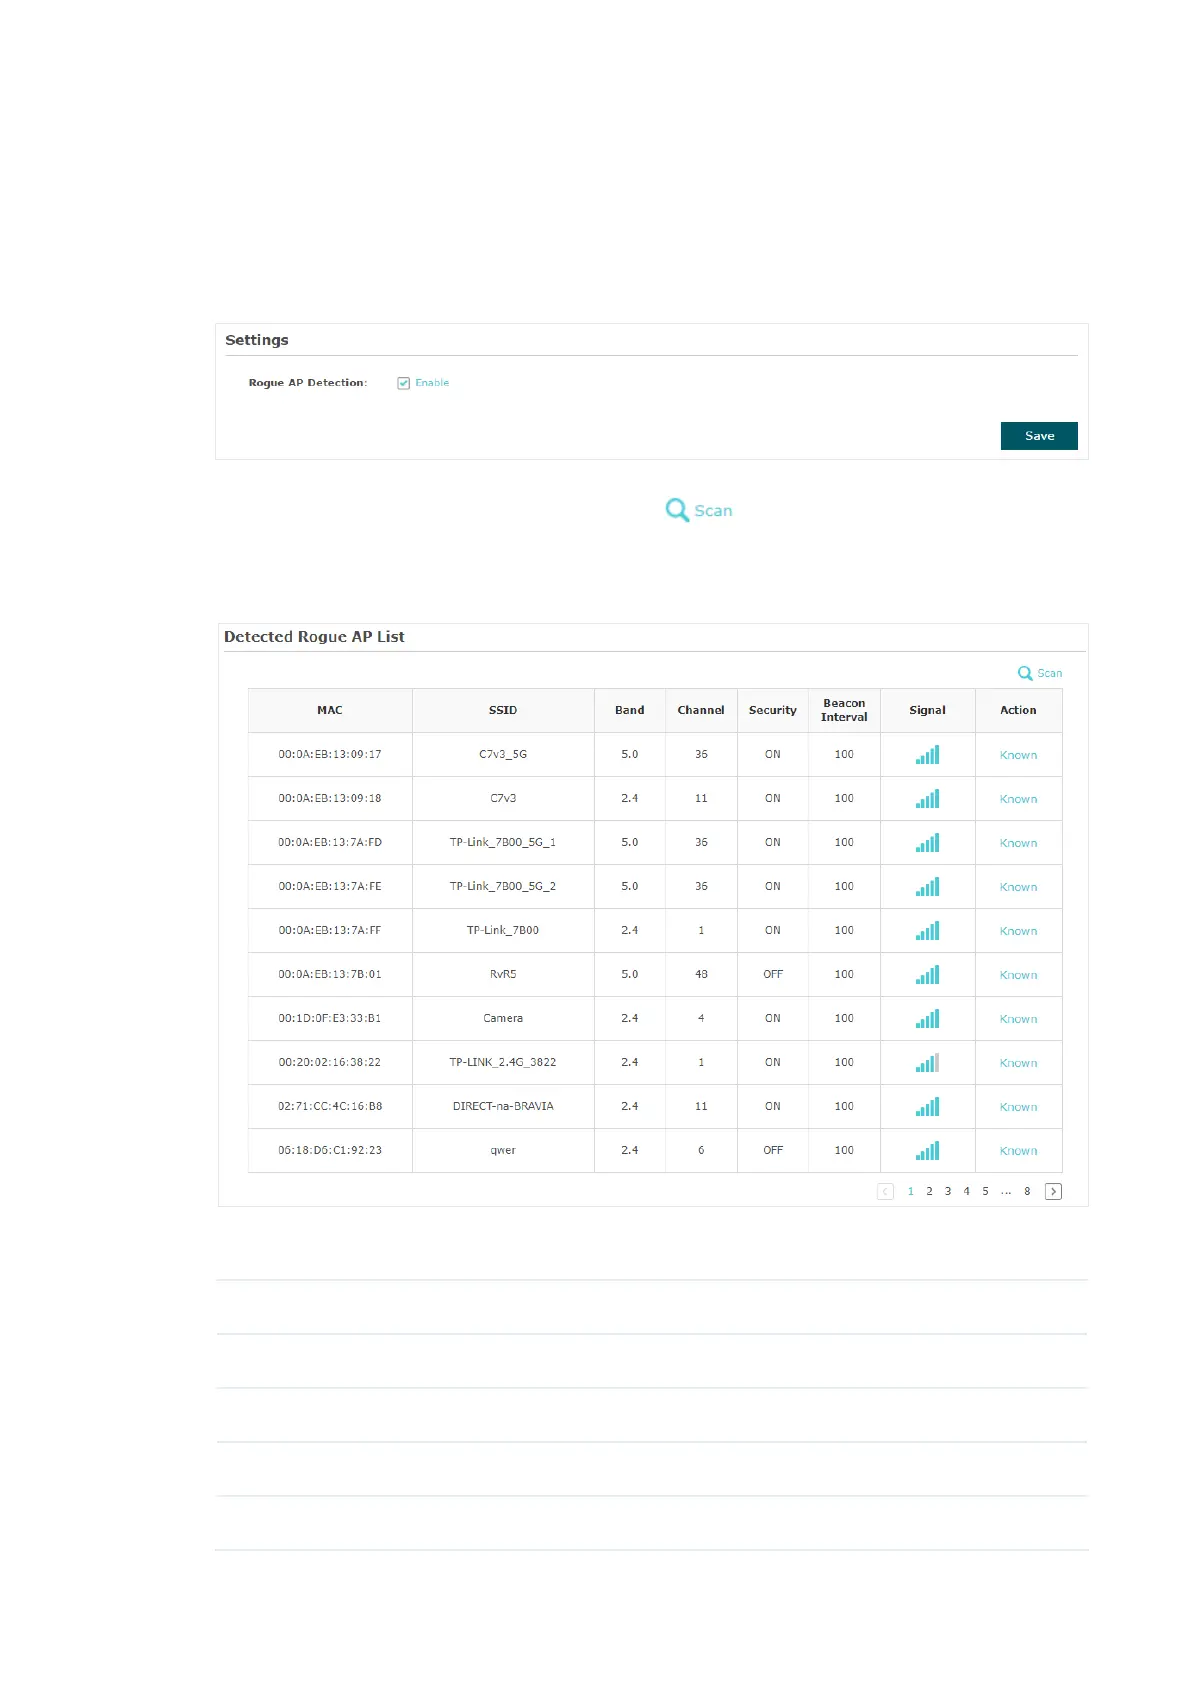
Task: Open page 2 of the AP list
Action: pos(929,1191)
